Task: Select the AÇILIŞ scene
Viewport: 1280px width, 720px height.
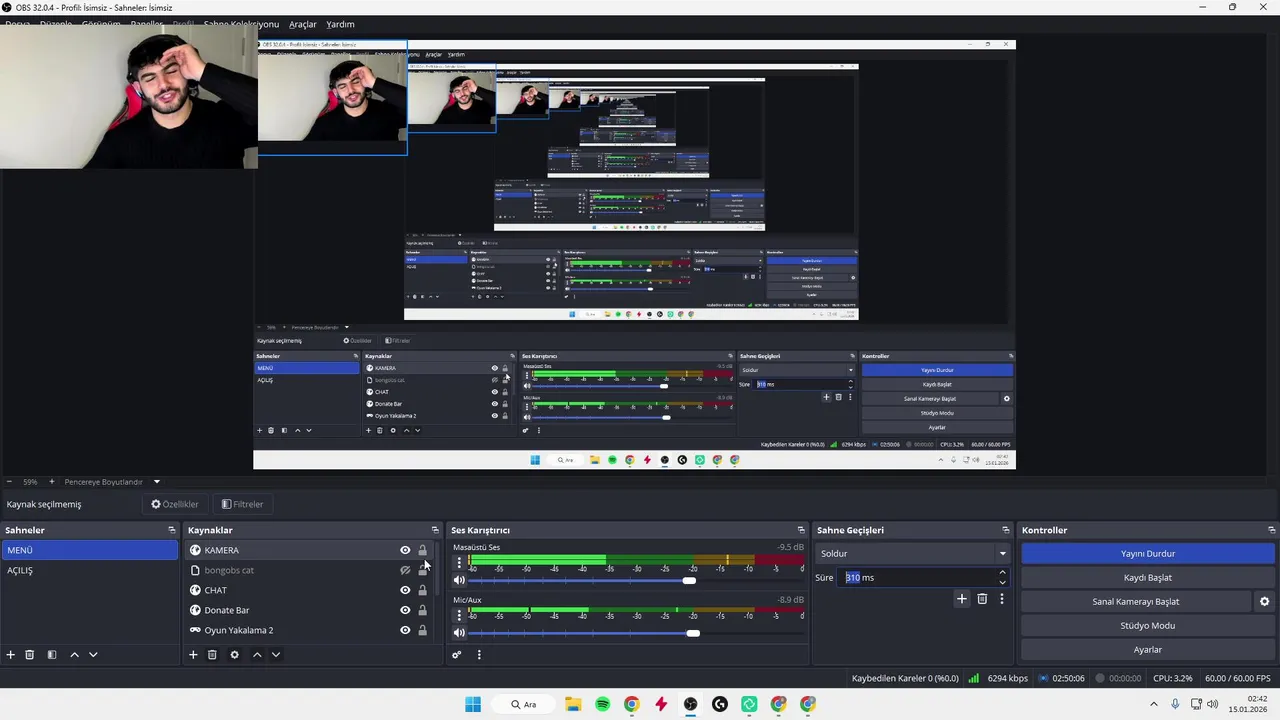Action: [90, 570]
